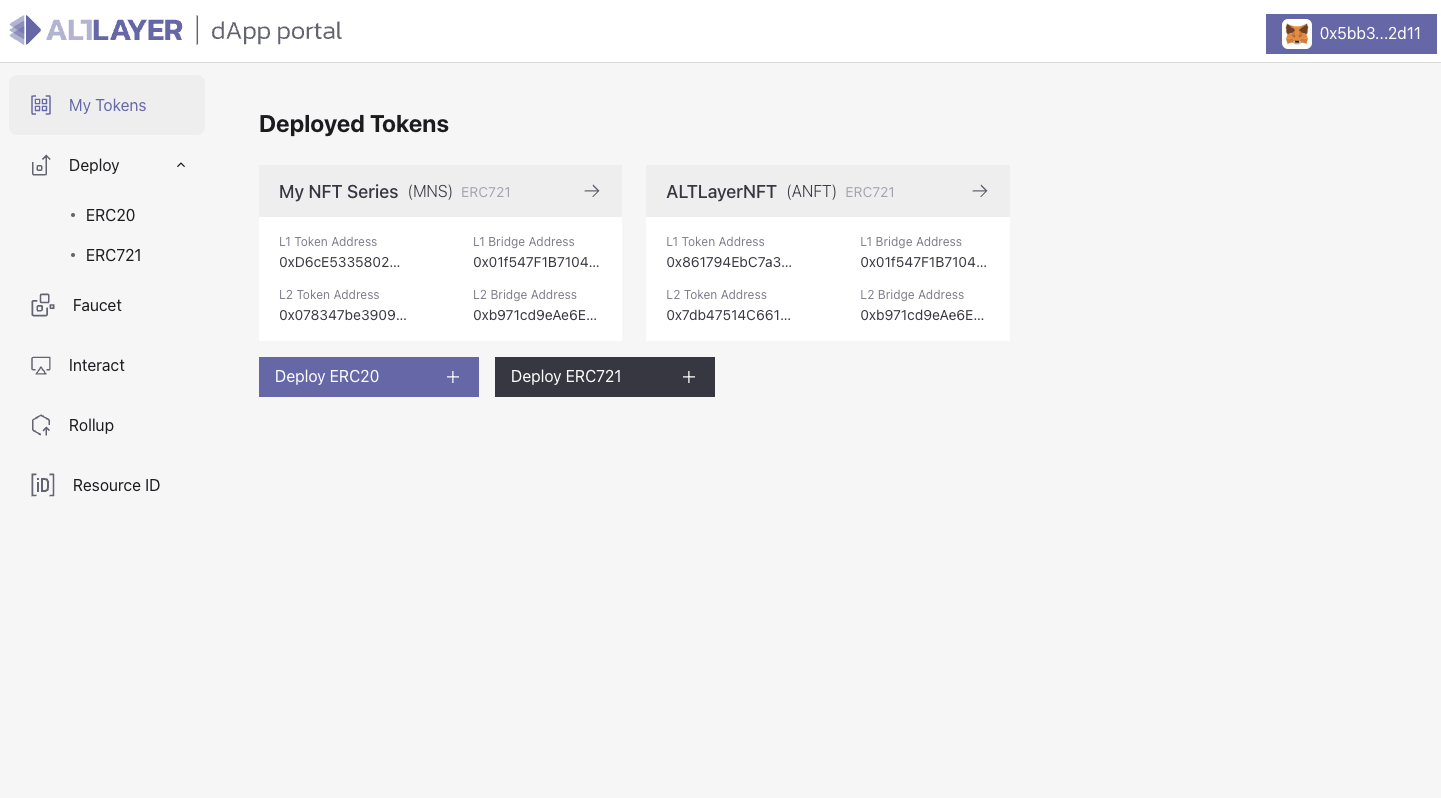The image size is (1441, 798).
Task: Click the Faucet icon in sidebar
Action: coord(41,305)
